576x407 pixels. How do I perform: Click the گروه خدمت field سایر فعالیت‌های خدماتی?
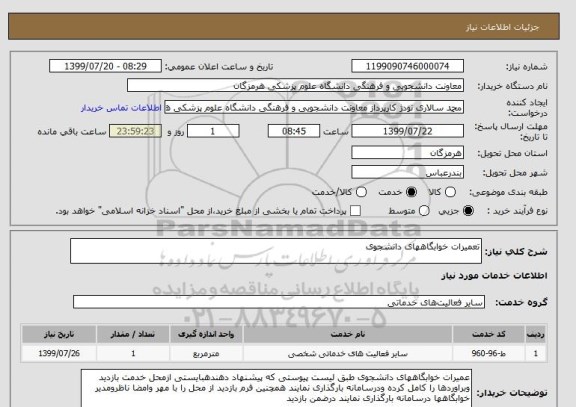[x=279, y=302]
